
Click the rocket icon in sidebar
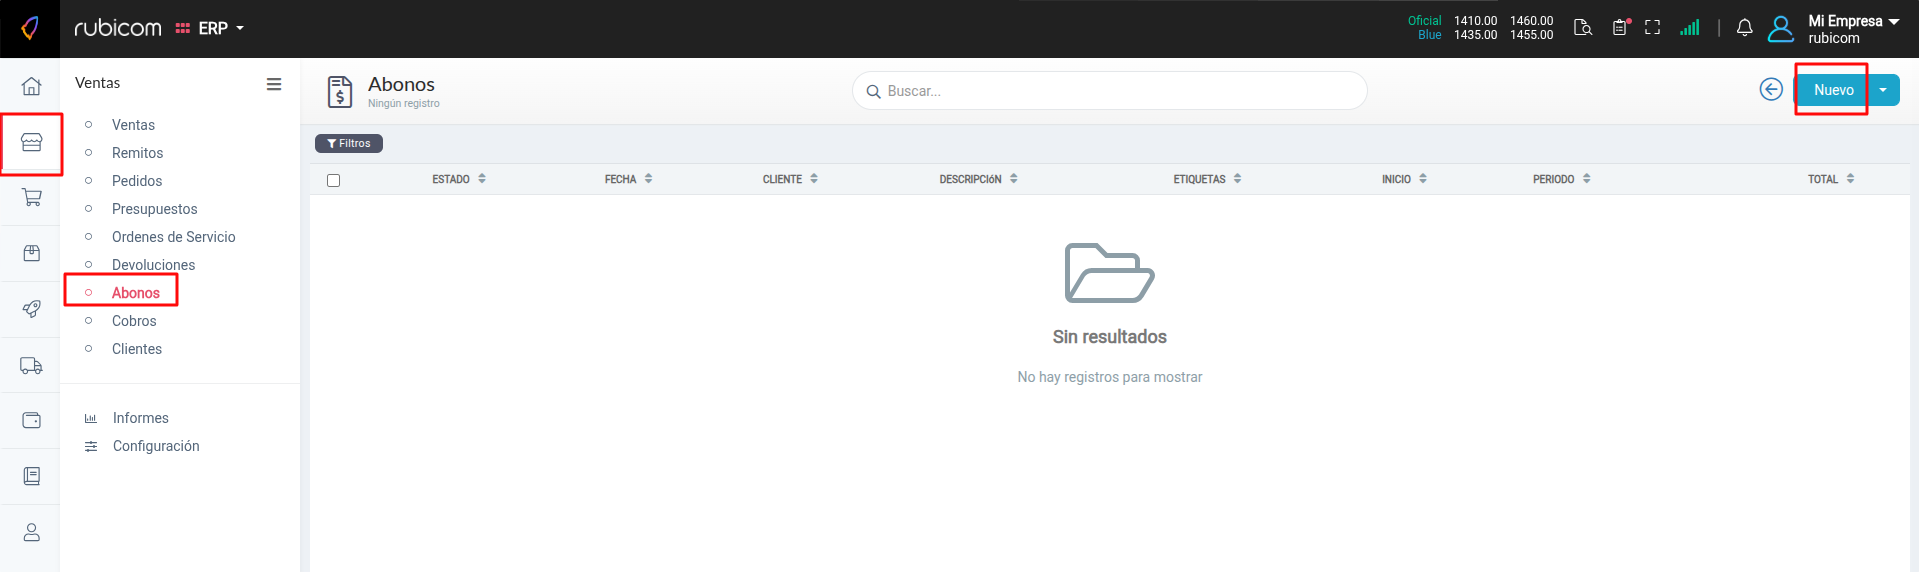31,309
